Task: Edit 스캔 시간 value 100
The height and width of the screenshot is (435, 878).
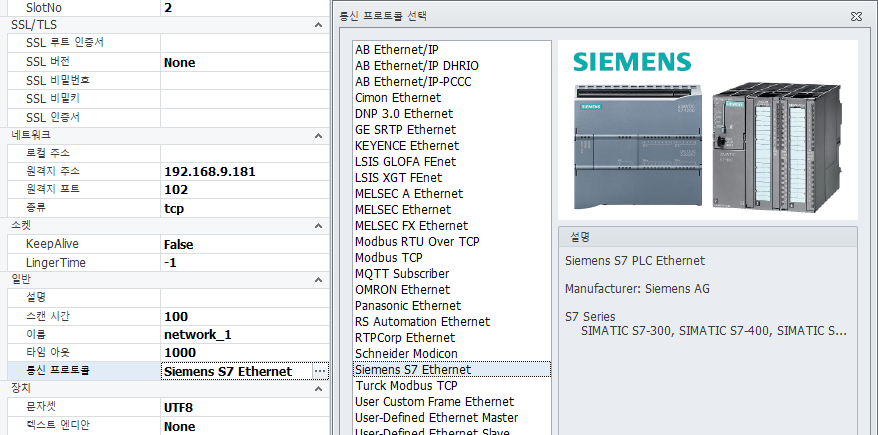Action: pos(245,316)
